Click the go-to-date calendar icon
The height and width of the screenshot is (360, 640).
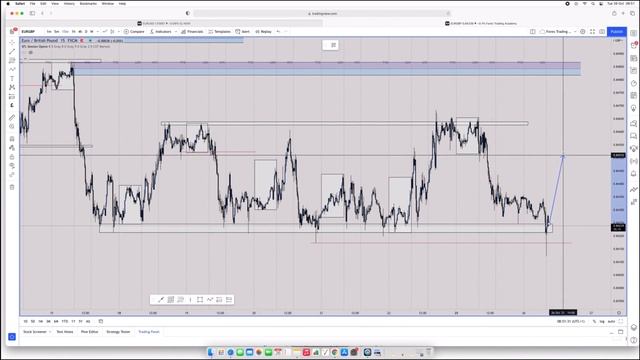click(101, 321)
